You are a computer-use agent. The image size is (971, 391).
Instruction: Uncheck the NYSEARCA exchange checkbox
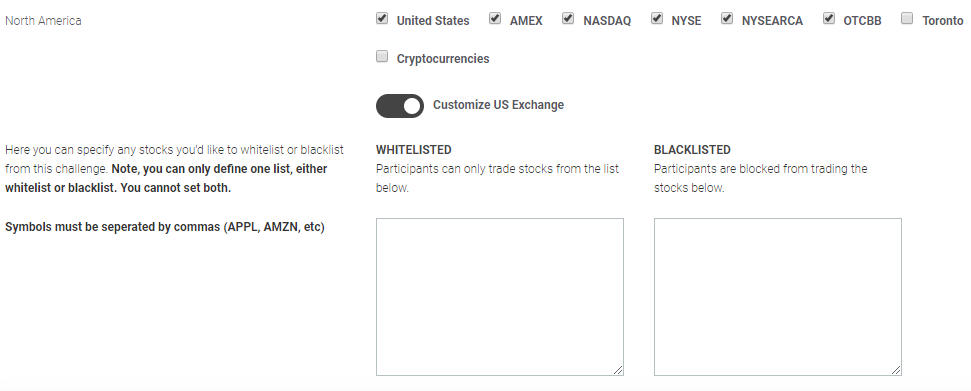tap(727, 19)
